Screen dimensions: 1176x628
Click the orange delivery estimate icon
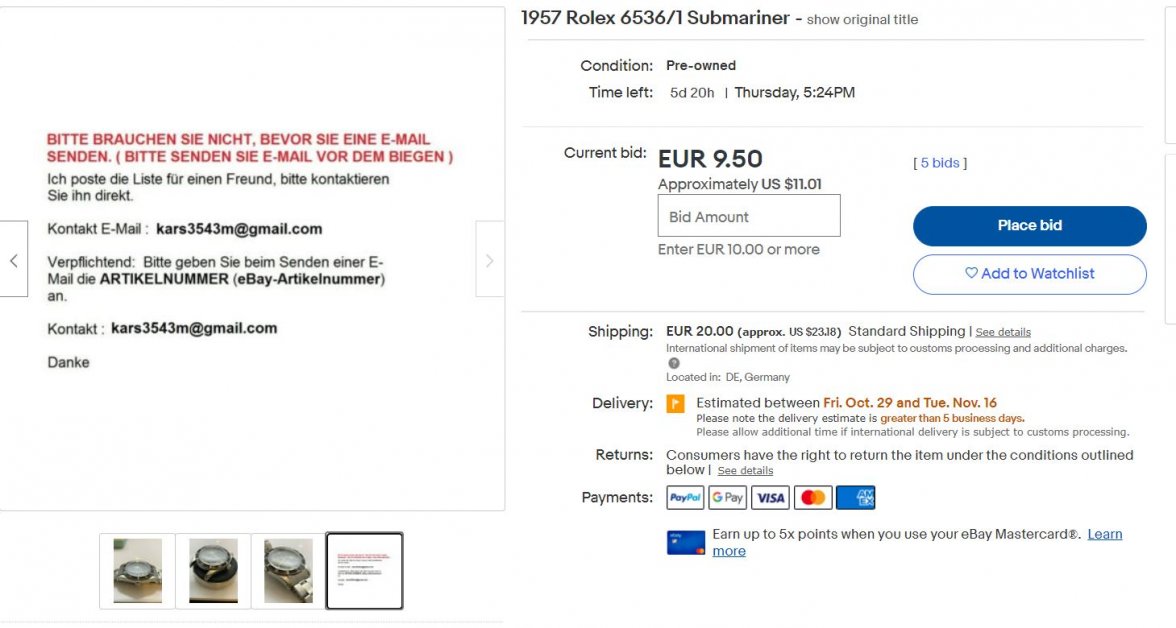[676, 404]
